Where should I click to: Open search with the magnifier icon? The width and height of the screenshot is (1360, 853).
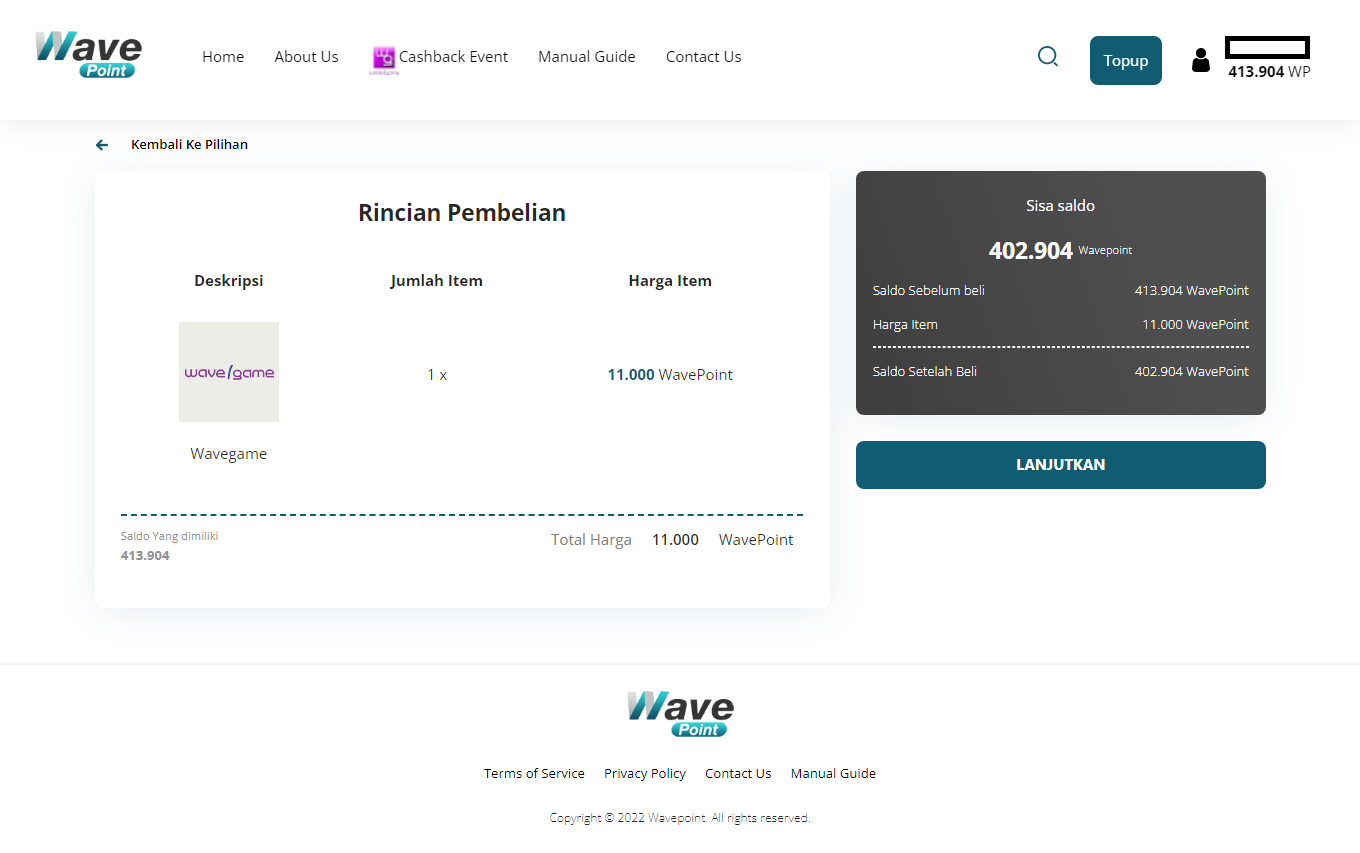[x=1047, y=57]
